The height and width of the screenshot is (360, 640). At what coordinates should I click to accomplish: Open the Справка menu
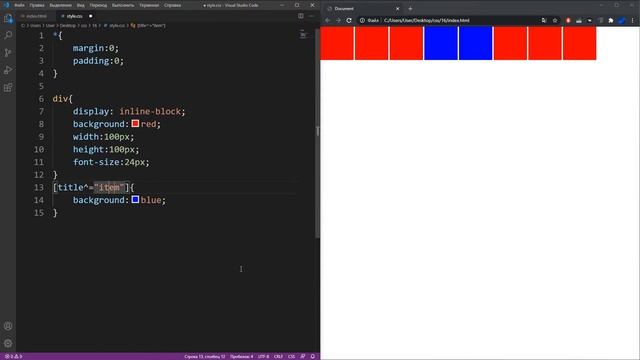coord(172,5)
